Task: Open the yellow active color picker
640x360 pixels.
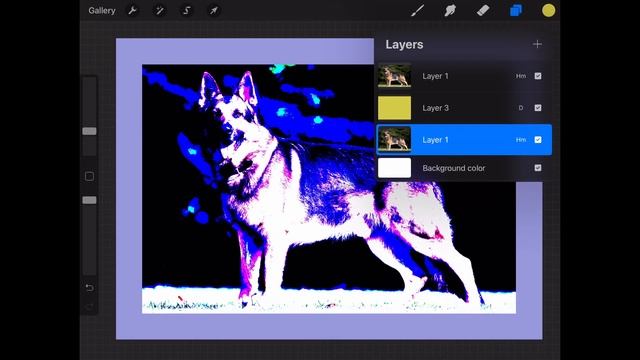Action: pos(549,11)
